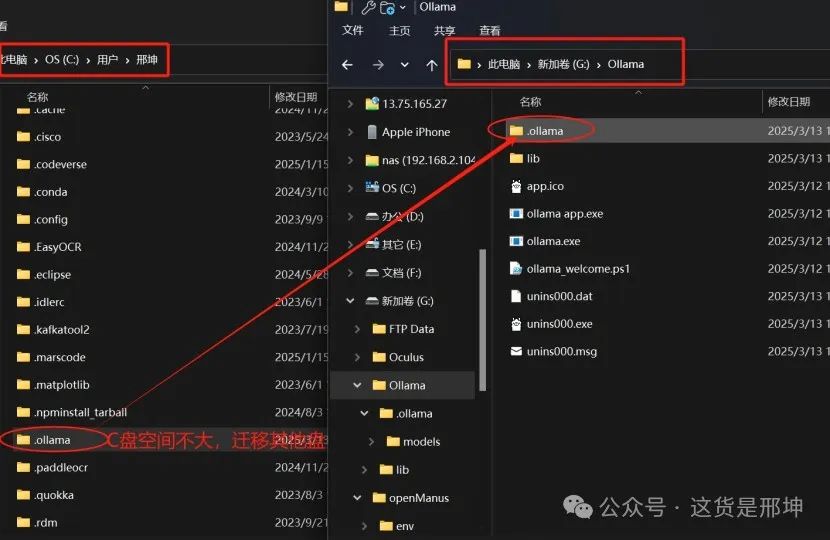Image resolution: width=830 pixels, height=540 pixels.
Task: Sort Ollama window by 修改日期 column
Action: pyautogui.click(x=789, y=102)
